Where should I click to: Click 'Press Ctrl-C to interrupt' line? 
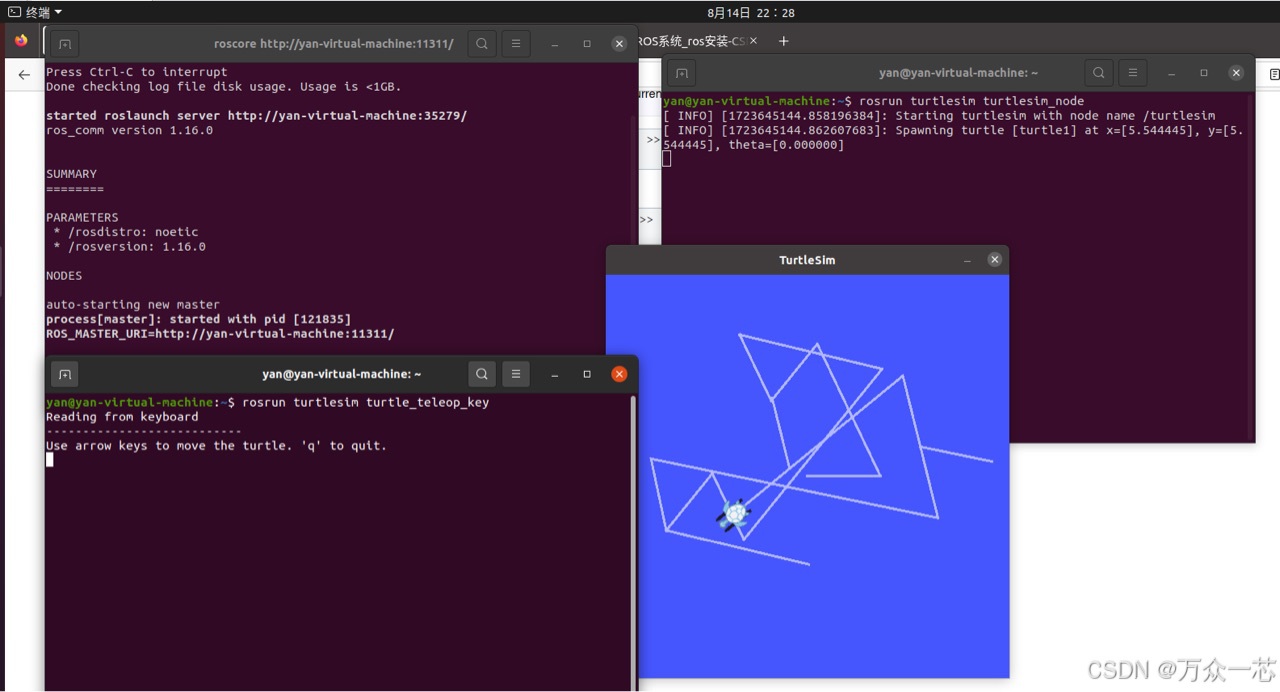click(136, 72)
